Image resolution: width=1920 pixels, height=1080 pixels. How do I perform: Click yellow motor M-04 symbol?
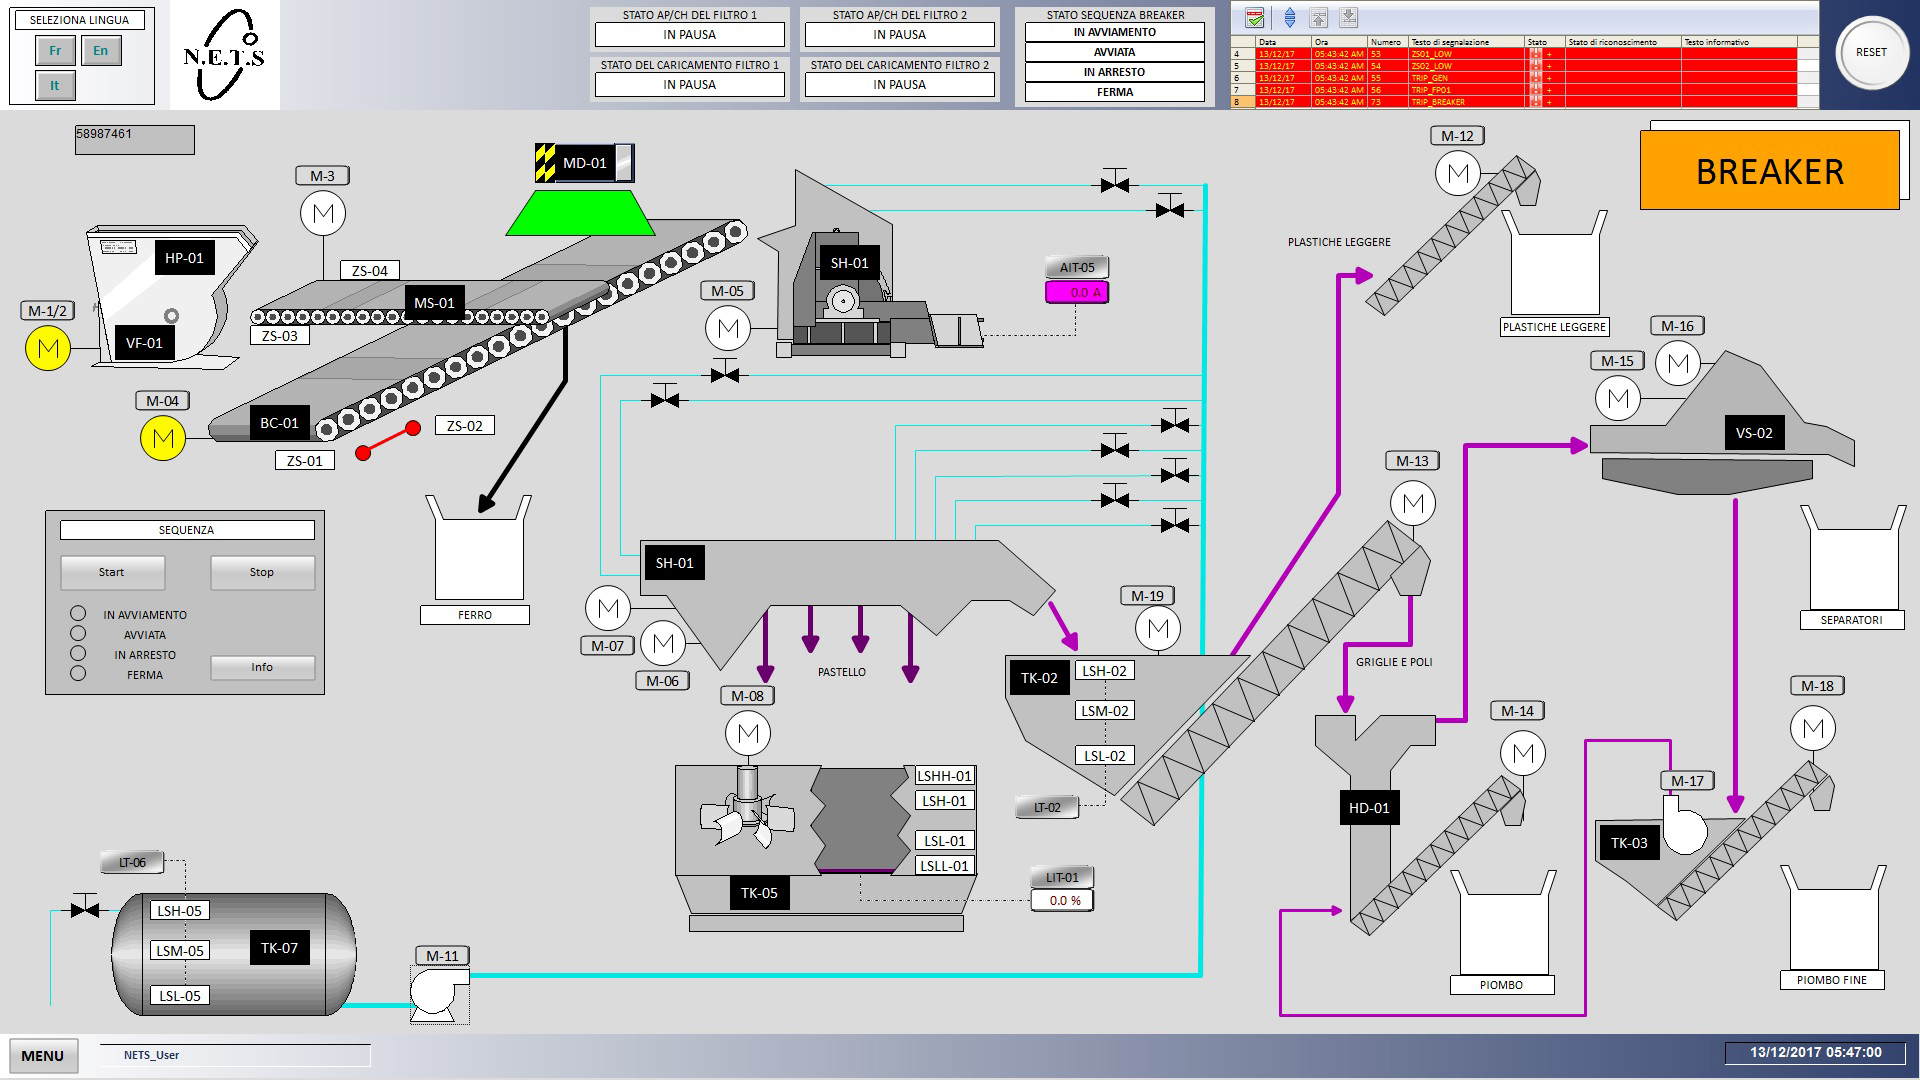(163, 438)
